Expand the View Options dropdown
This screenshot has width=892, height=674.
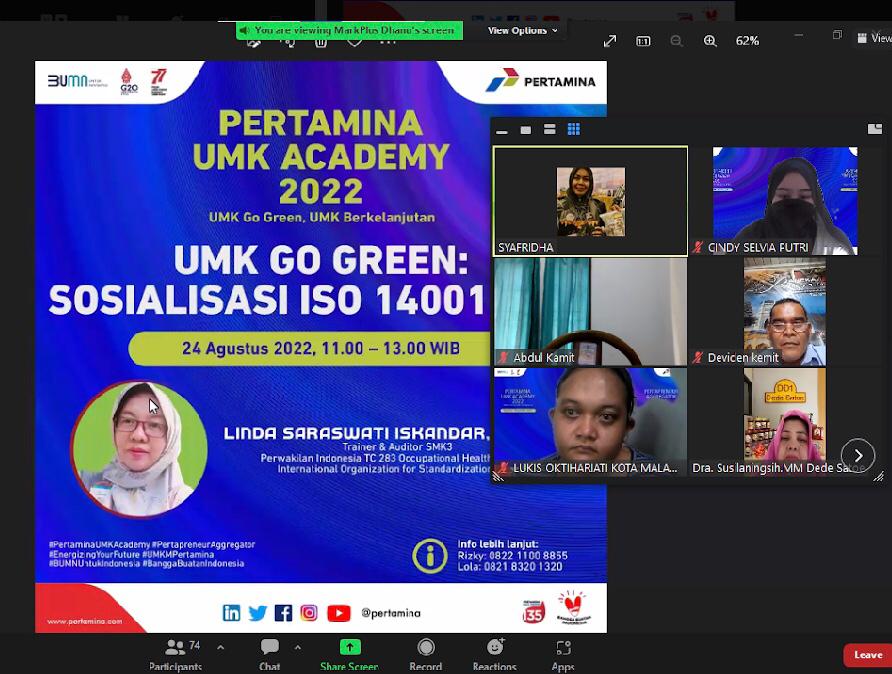pyautogui.click(x=523, y=31)
